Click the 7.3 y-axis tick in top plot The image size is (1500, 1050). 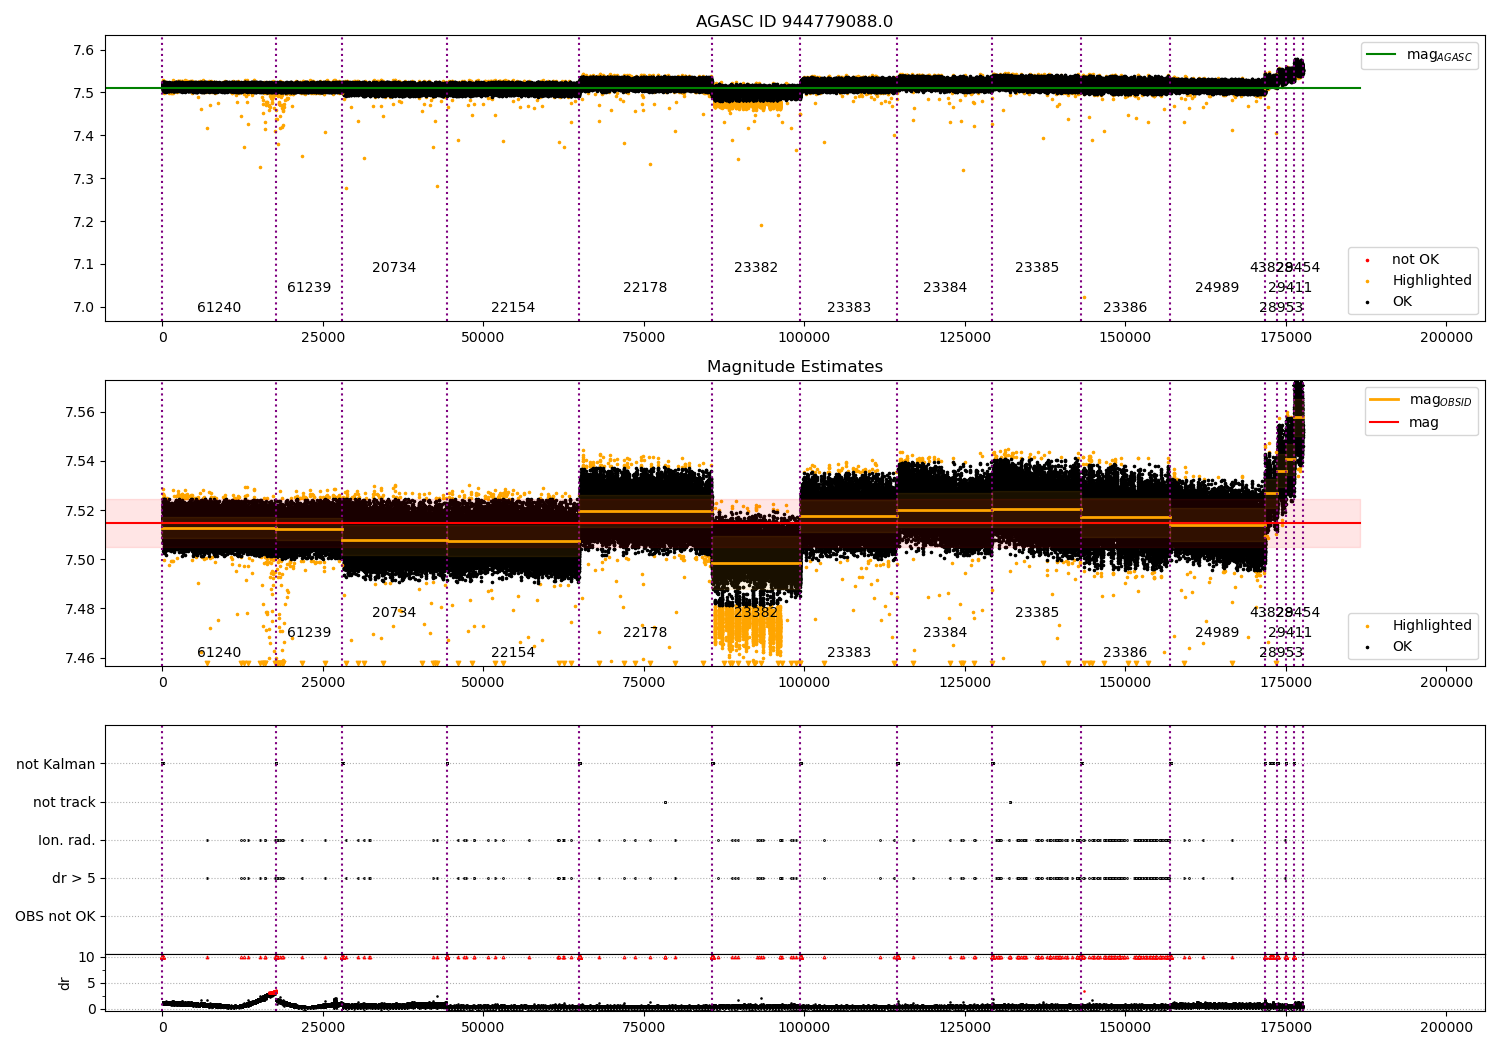click(85, 179)
